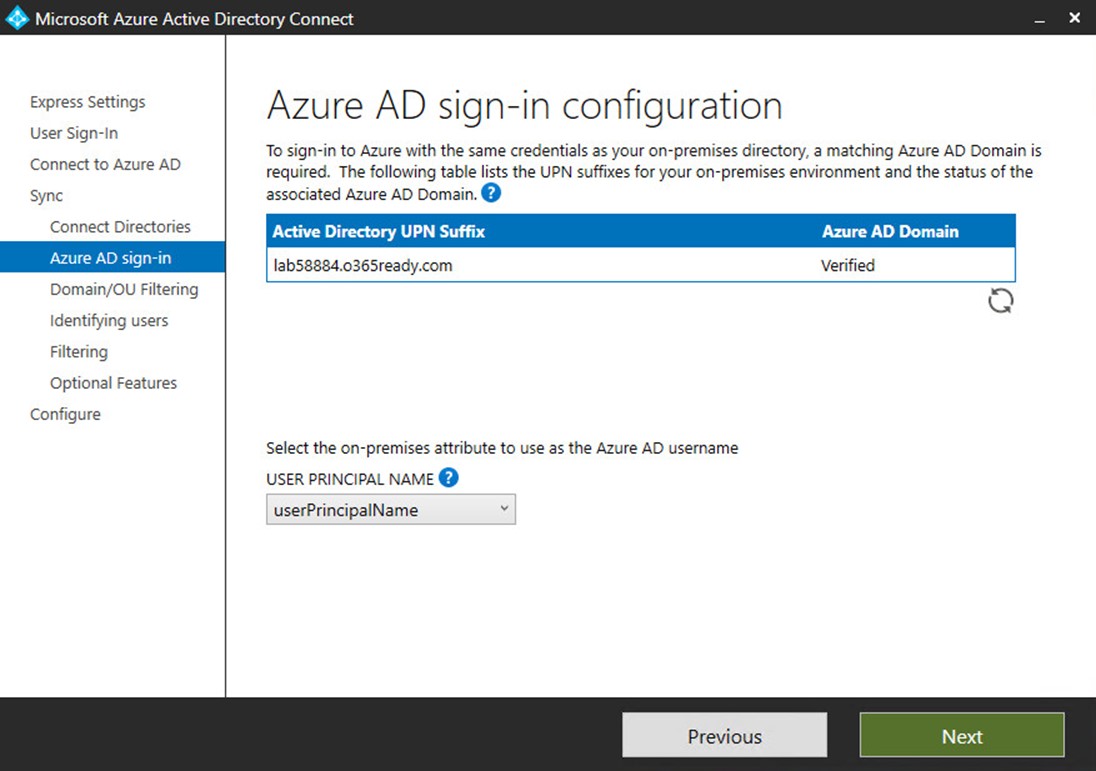Click 'Select the on-premises attribute' instruction text
Image resolution: width=1096 pixels, height=771 pixels.
[502, 448]
